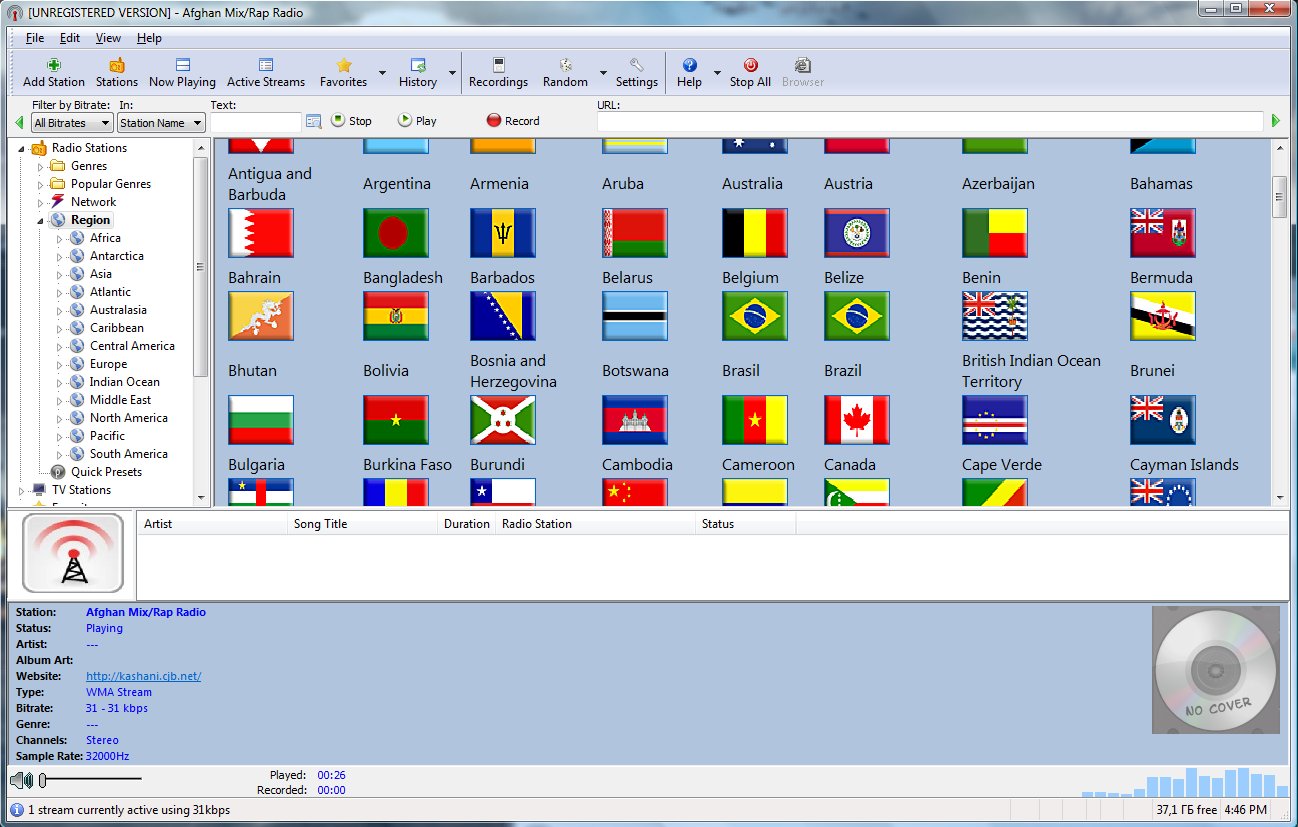The width and height of the screenshot is (1298, 827).
Task: Click the Favorites star icon
Action: [x=344, y=65]
